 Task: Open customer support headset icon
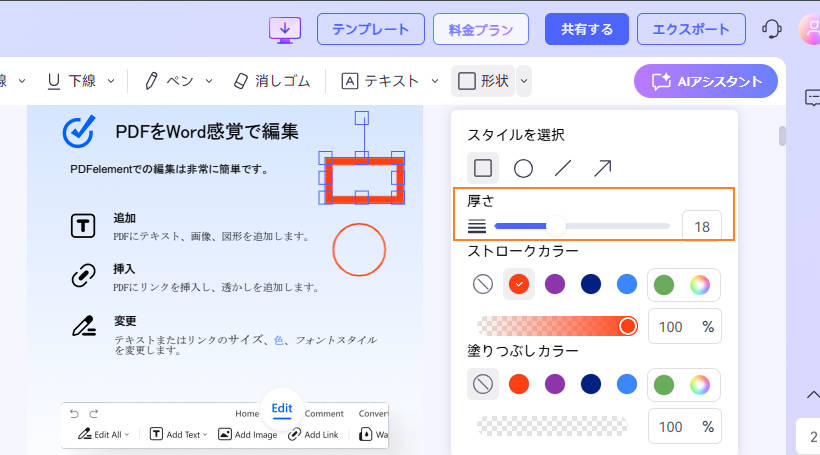[x=772, y=29]
